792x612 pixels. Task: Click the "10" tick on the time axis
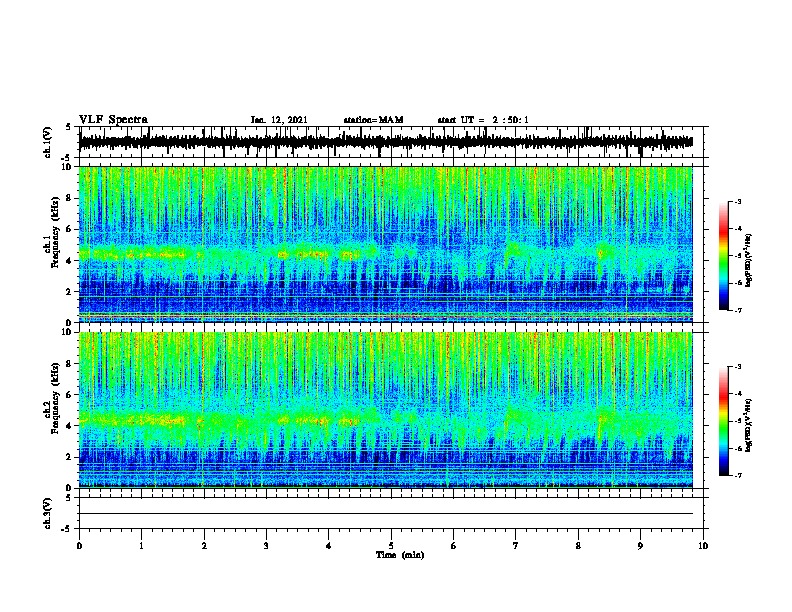[x=703, y=546]
